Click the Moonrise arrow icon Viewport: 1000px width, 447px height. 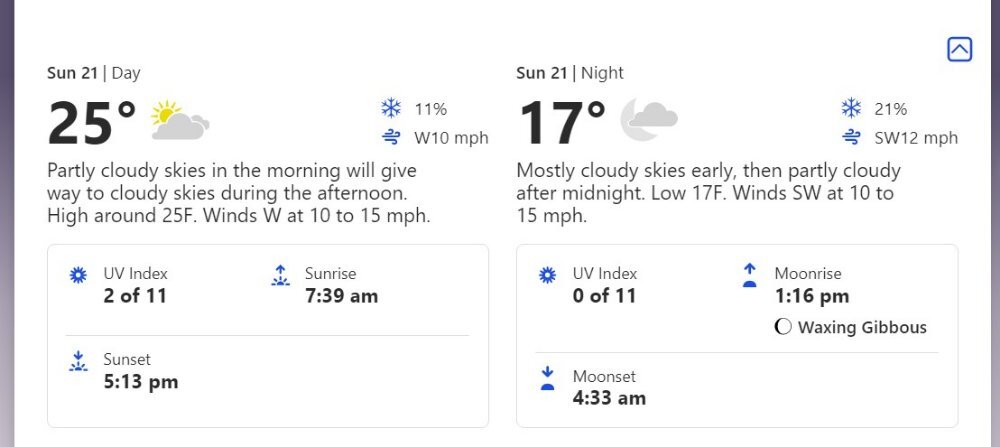click(749, 275)
